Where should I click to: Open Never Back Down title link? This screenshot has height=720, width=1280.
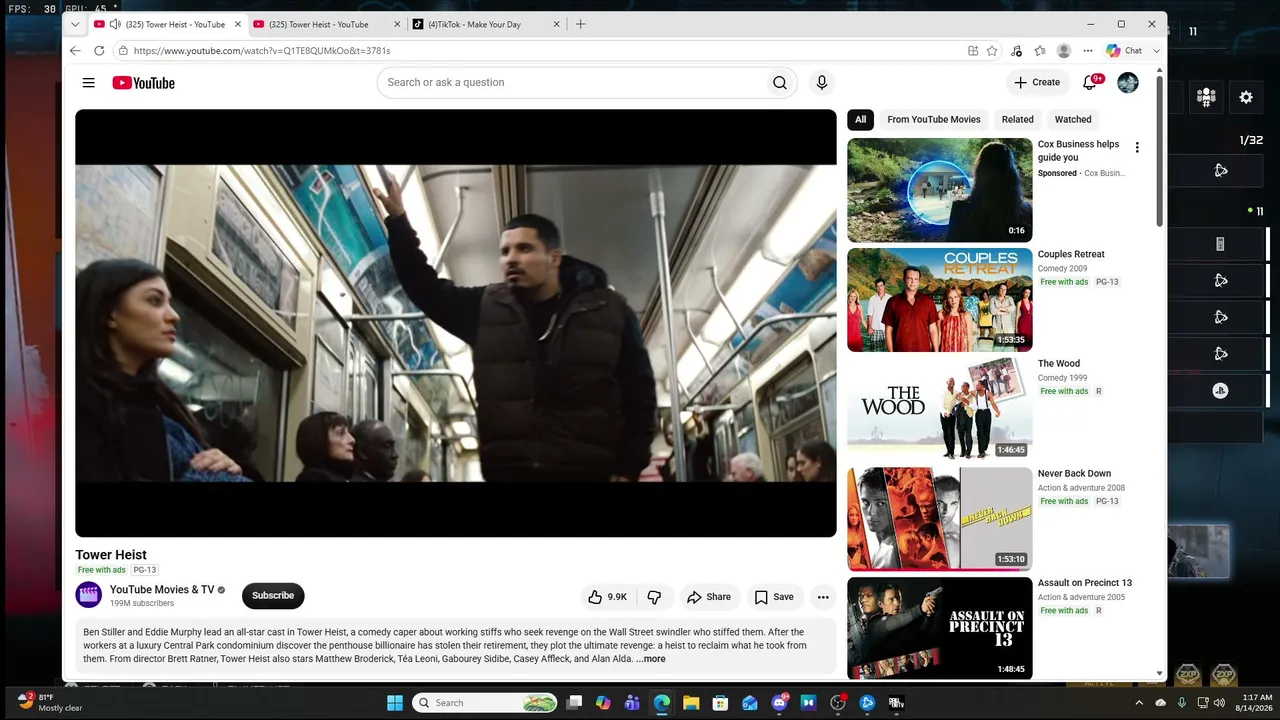pos(1074,474)
